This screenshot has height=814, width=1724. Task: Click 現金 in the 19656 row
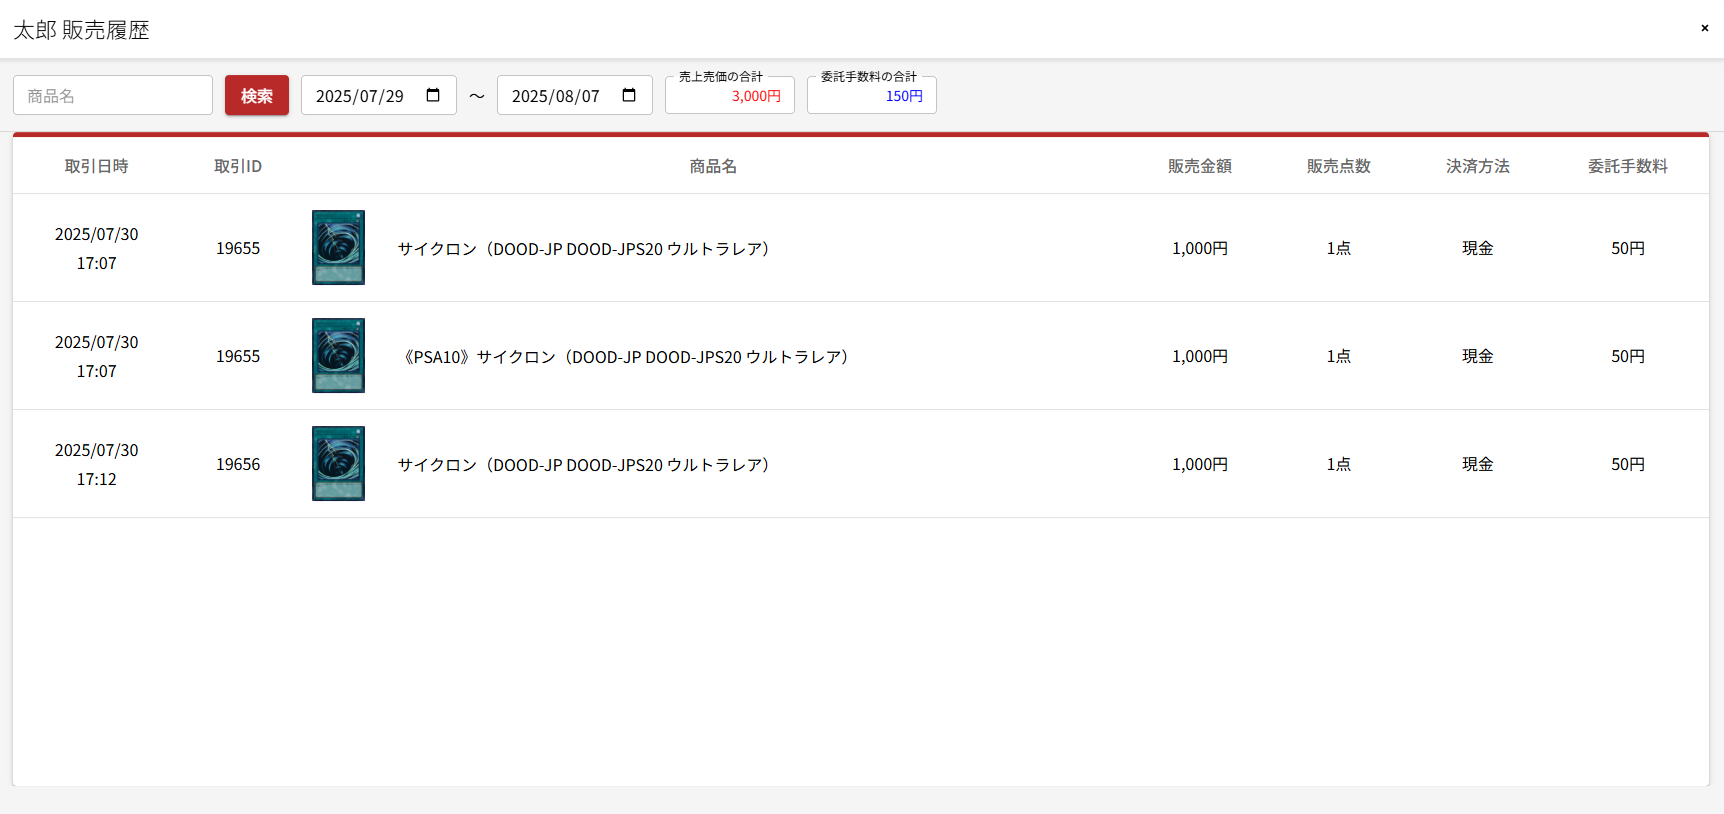pos(1478,464)
